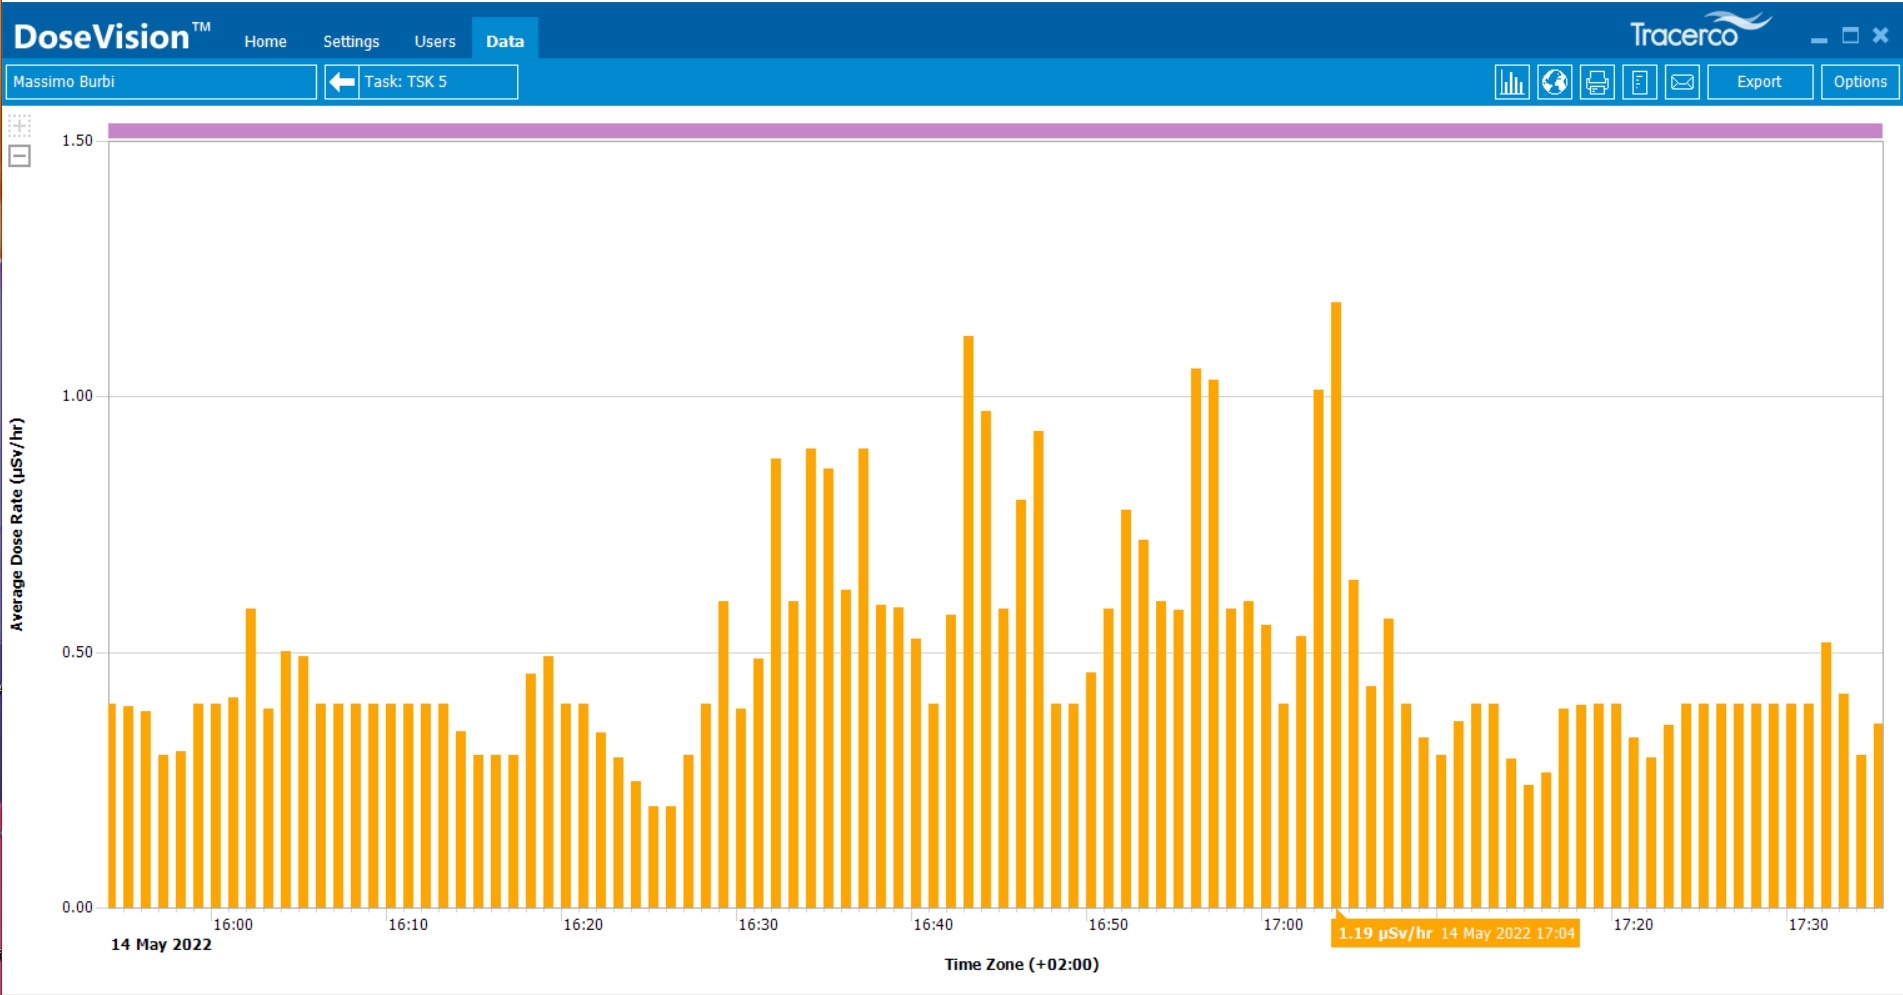
Task: Open the Options button
Action: (1859, 82)
